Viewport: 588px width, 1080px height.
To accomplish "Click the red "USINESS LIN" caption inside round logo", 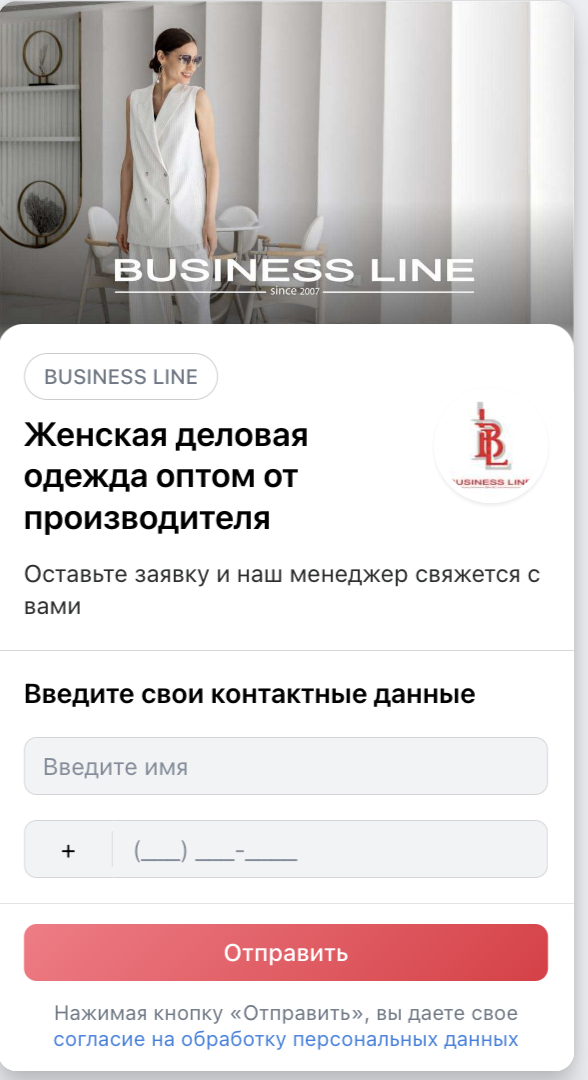I will click(491, 482).
